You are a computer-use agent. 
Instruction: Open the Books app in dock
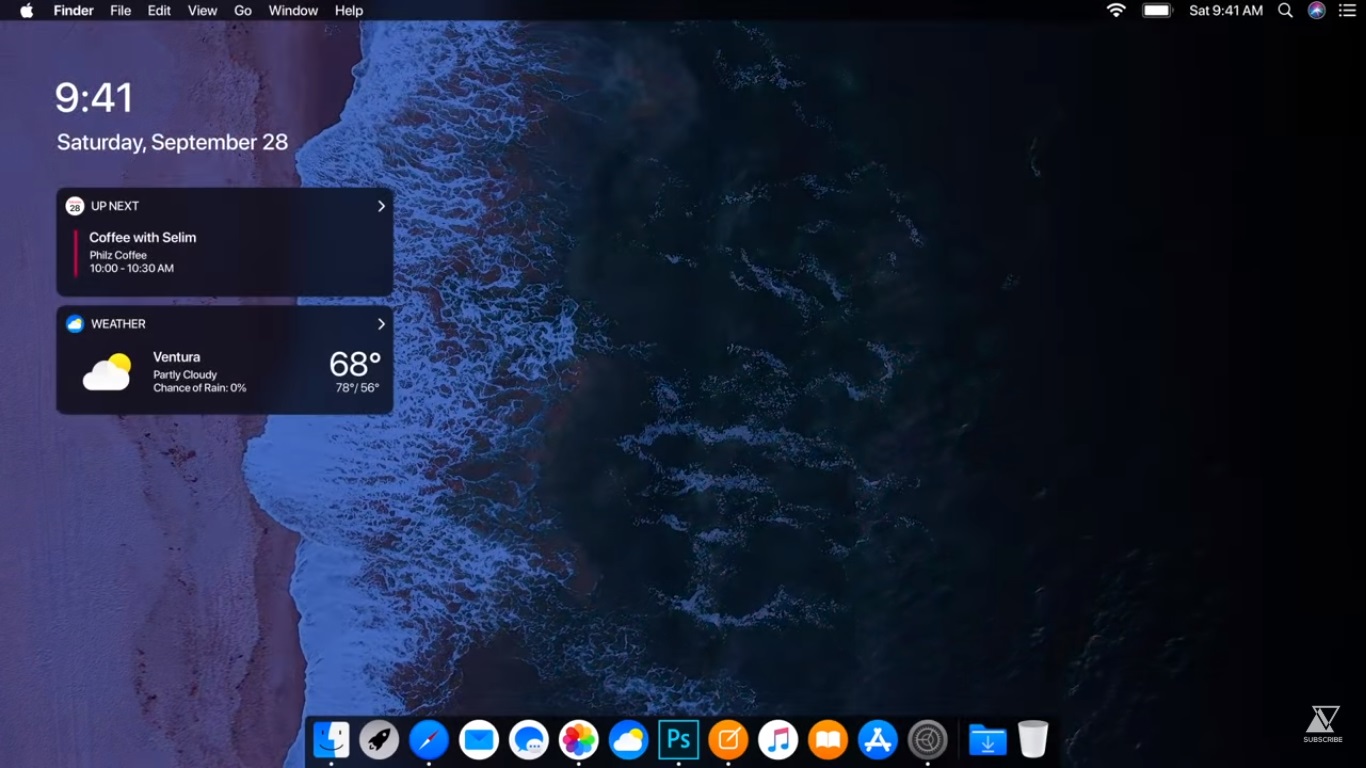pos(828,740)
